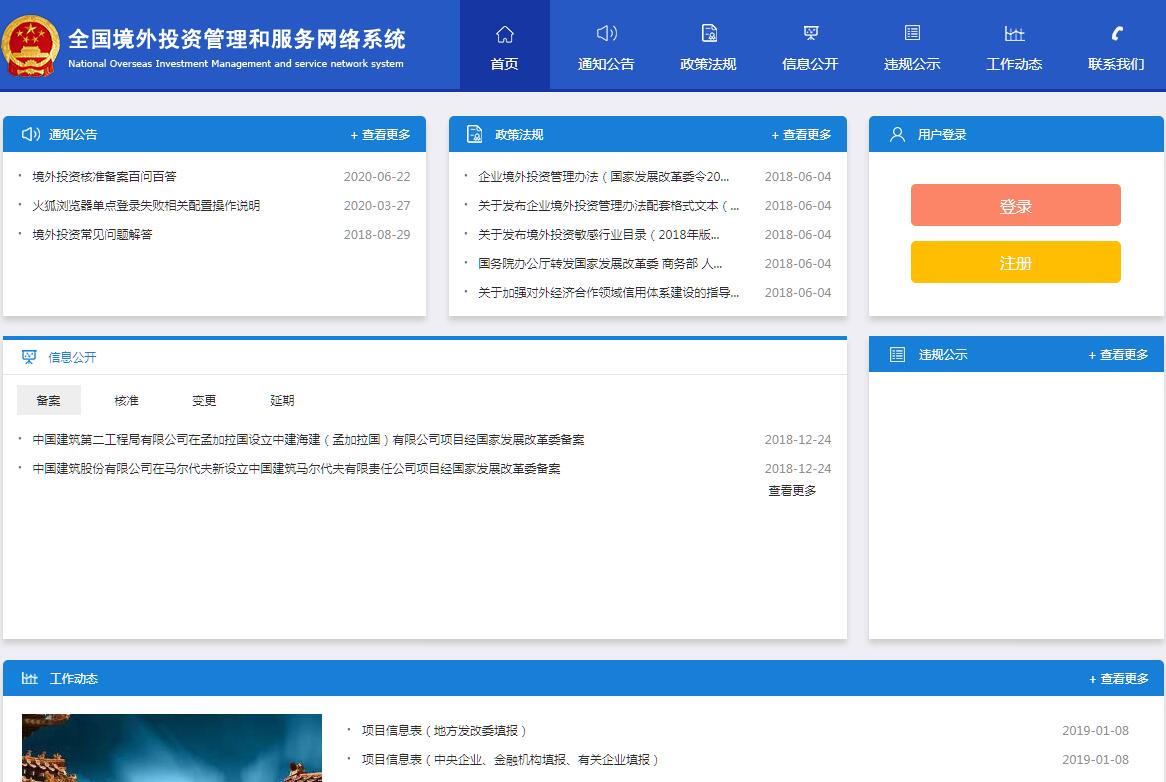Click the speaker icon above 通知公告 in navigation
The height and width of the screenshot is (782, 1166).
point(606,34)
